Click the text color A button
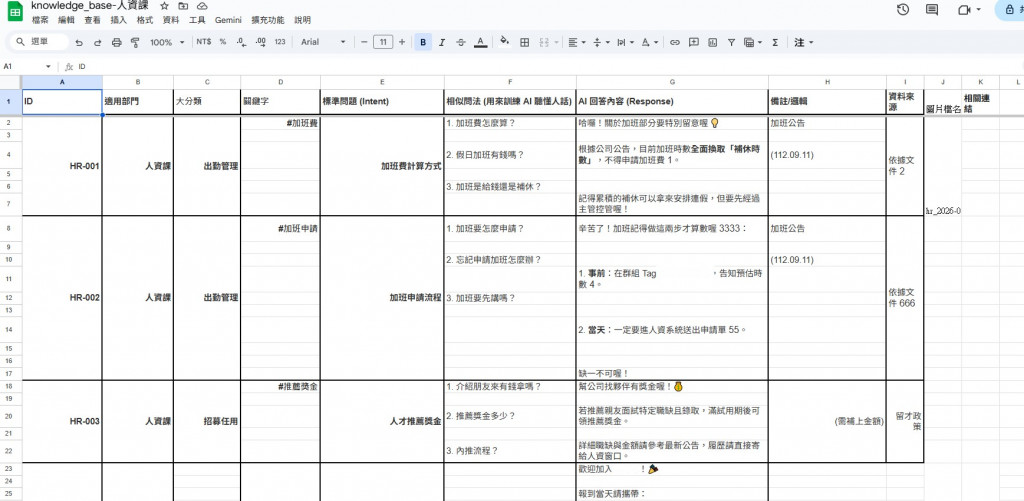 pos(481,42)
